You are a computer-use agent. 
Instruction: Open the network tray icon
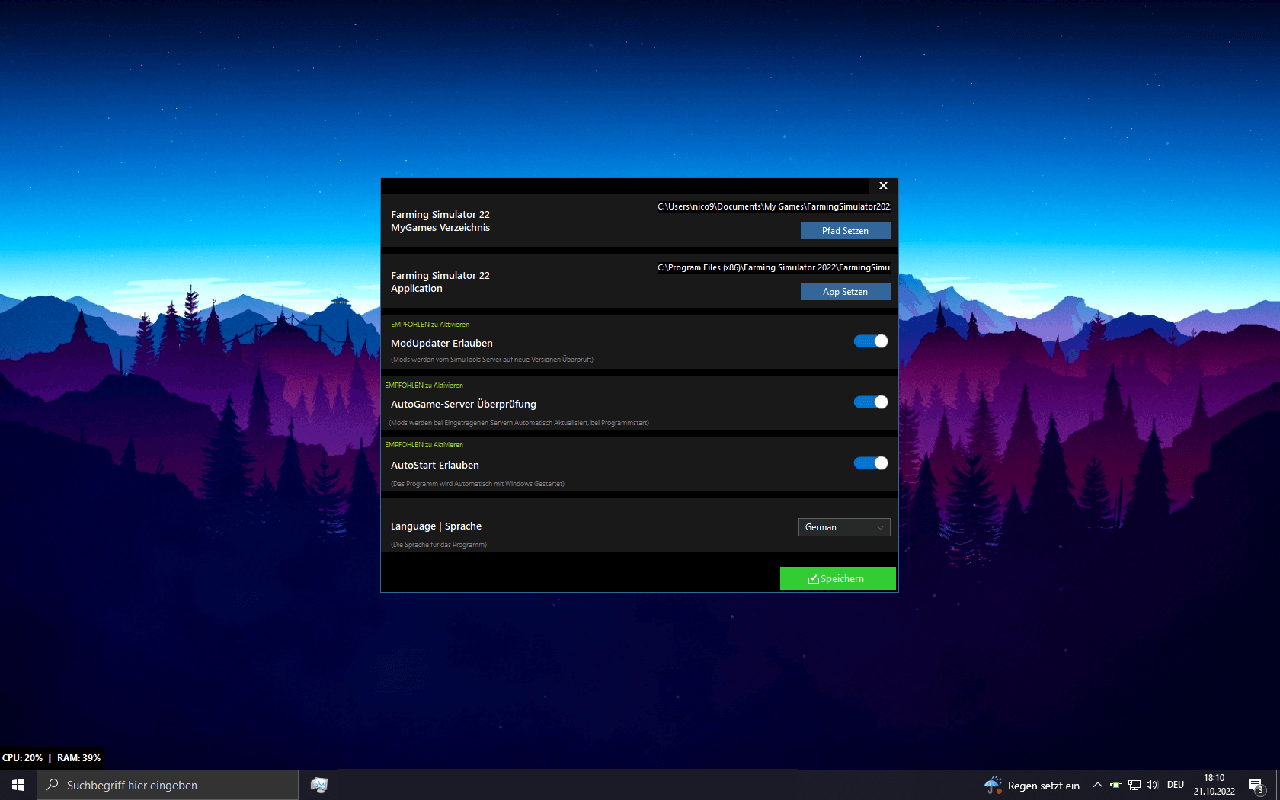[x=1134, y=785]
